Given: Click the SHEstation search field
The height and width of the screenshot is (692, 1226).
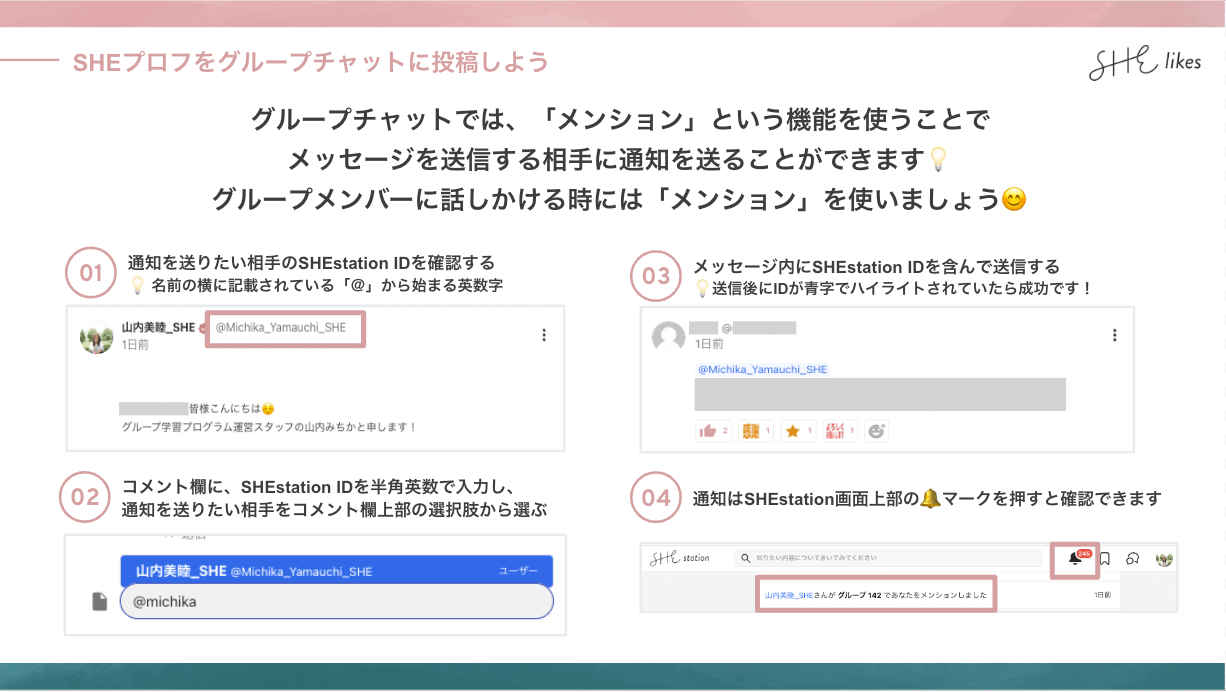Looking at the screenshot, I should [x=888, y=558].
